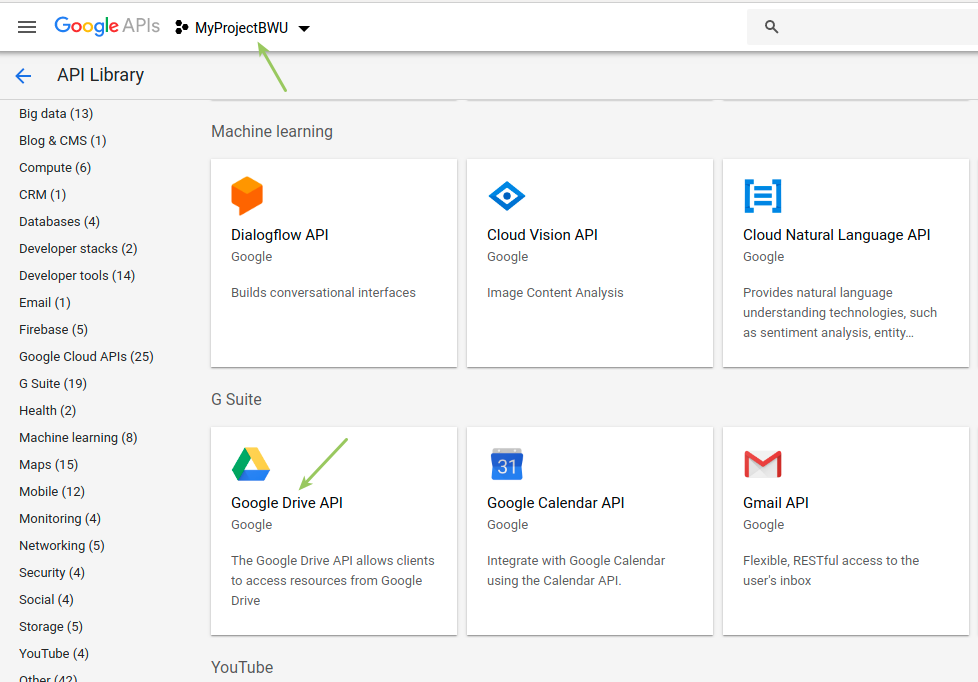
Task: Click the Google Drive API icon
Action: [x=251, y=464]
